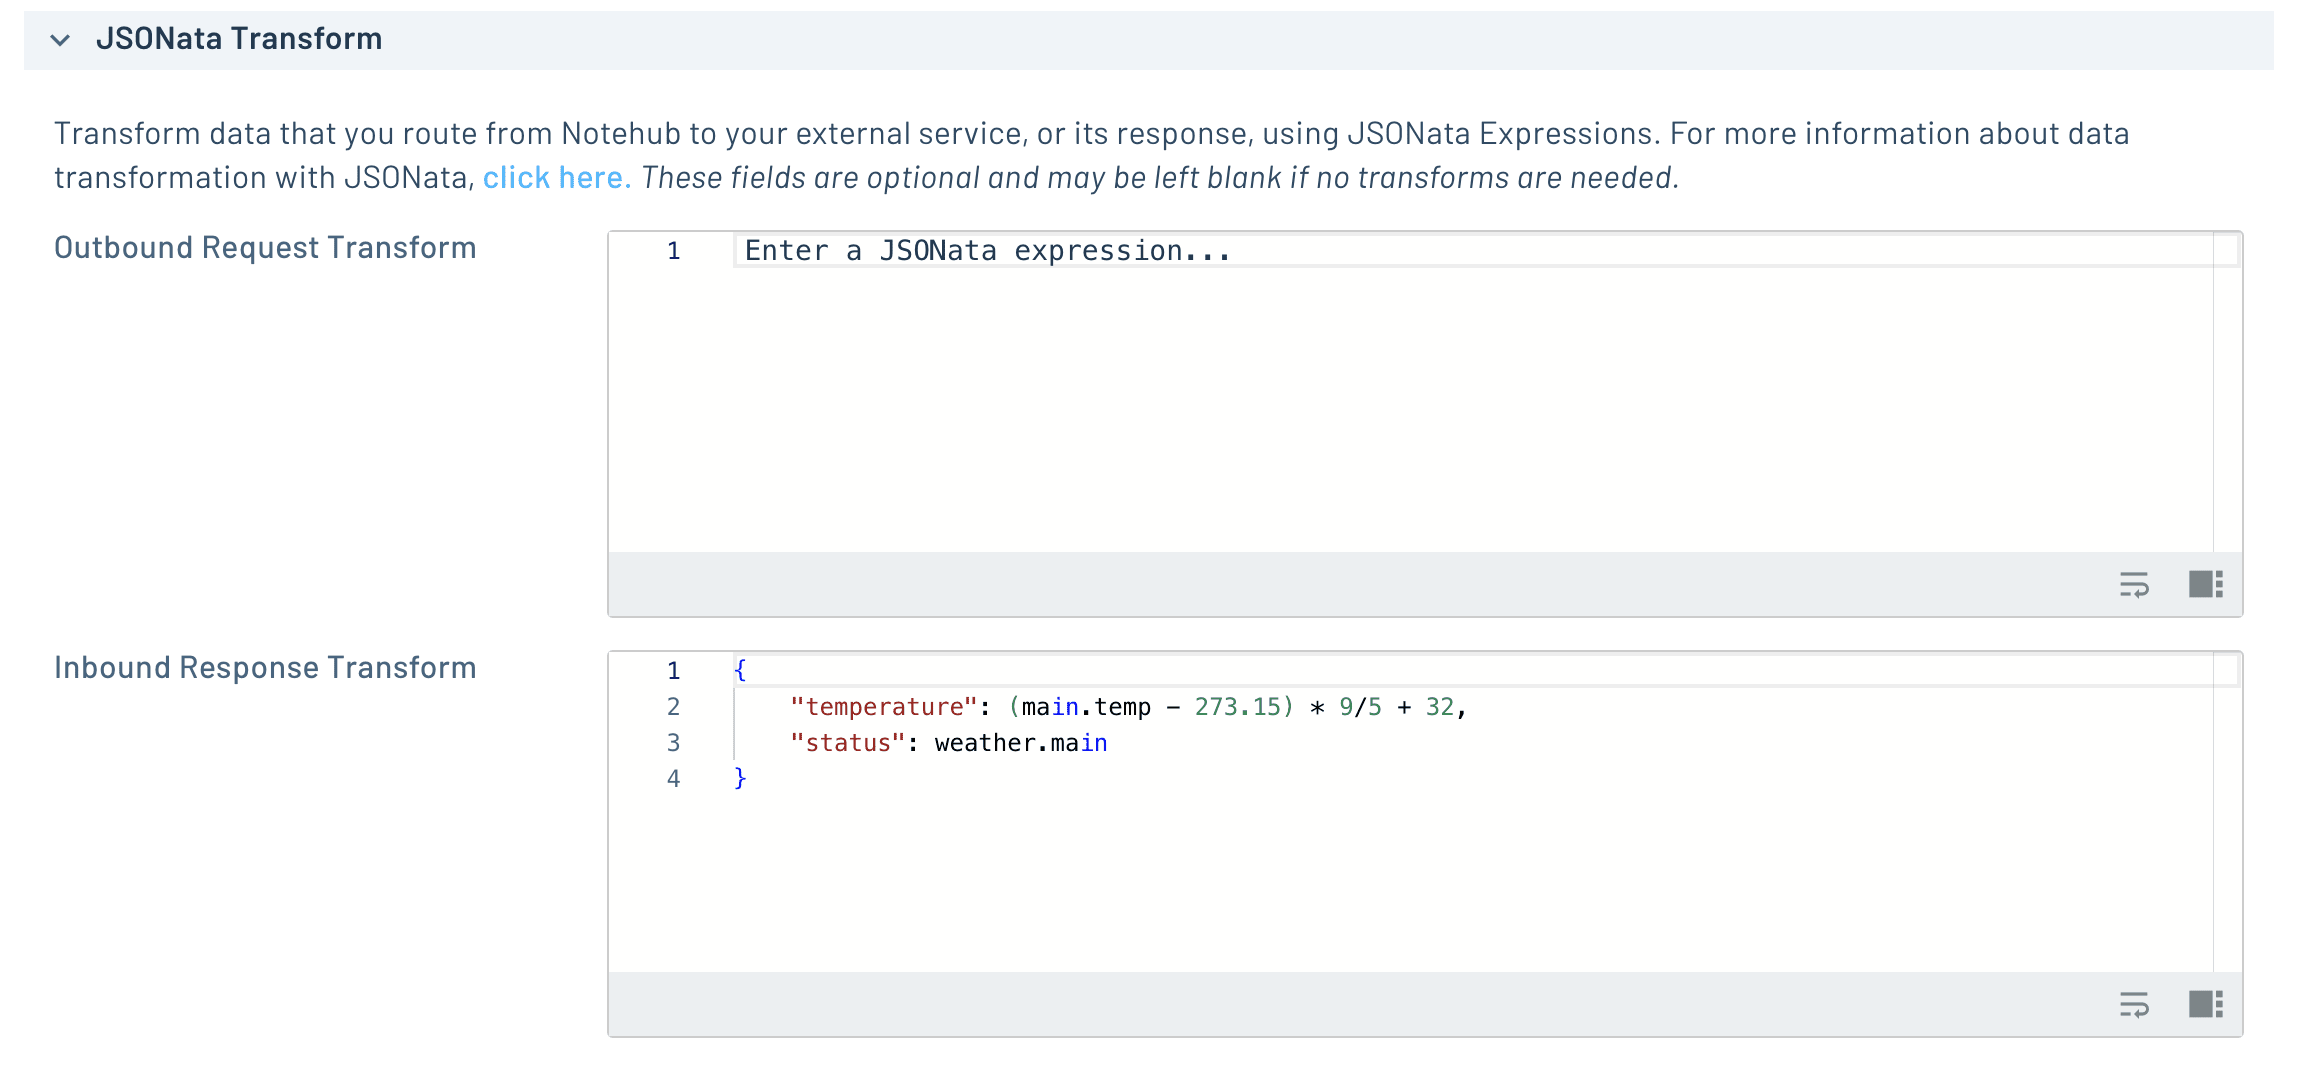Viewport: 2302px width, 1080px height.
Task: Open the 'click here' JSONata documentation link
Action: tap(556, 178)
